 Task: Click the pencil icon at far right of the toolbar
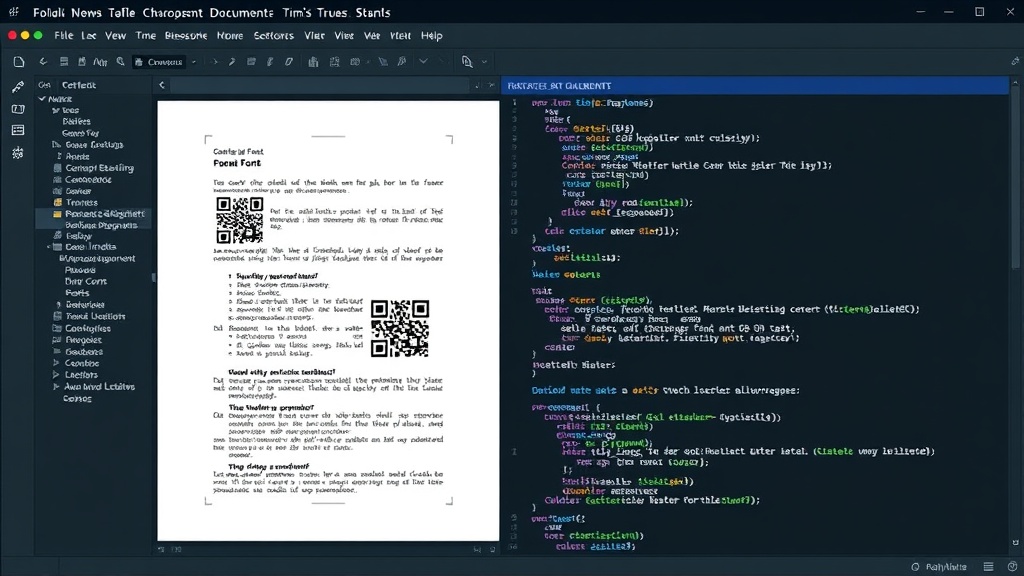pyautogui.click(x=1015, y=61)
